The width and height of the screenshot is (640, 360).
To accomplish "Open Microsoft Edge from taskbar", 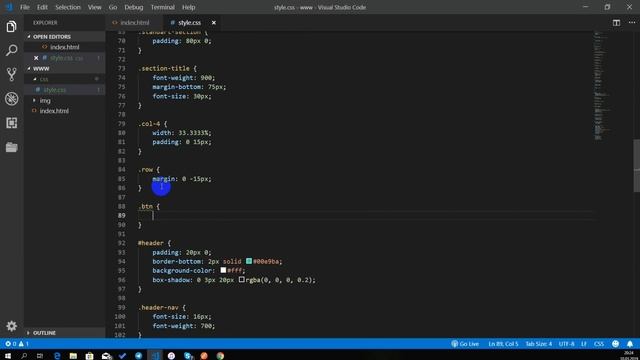I will [57, 356].
